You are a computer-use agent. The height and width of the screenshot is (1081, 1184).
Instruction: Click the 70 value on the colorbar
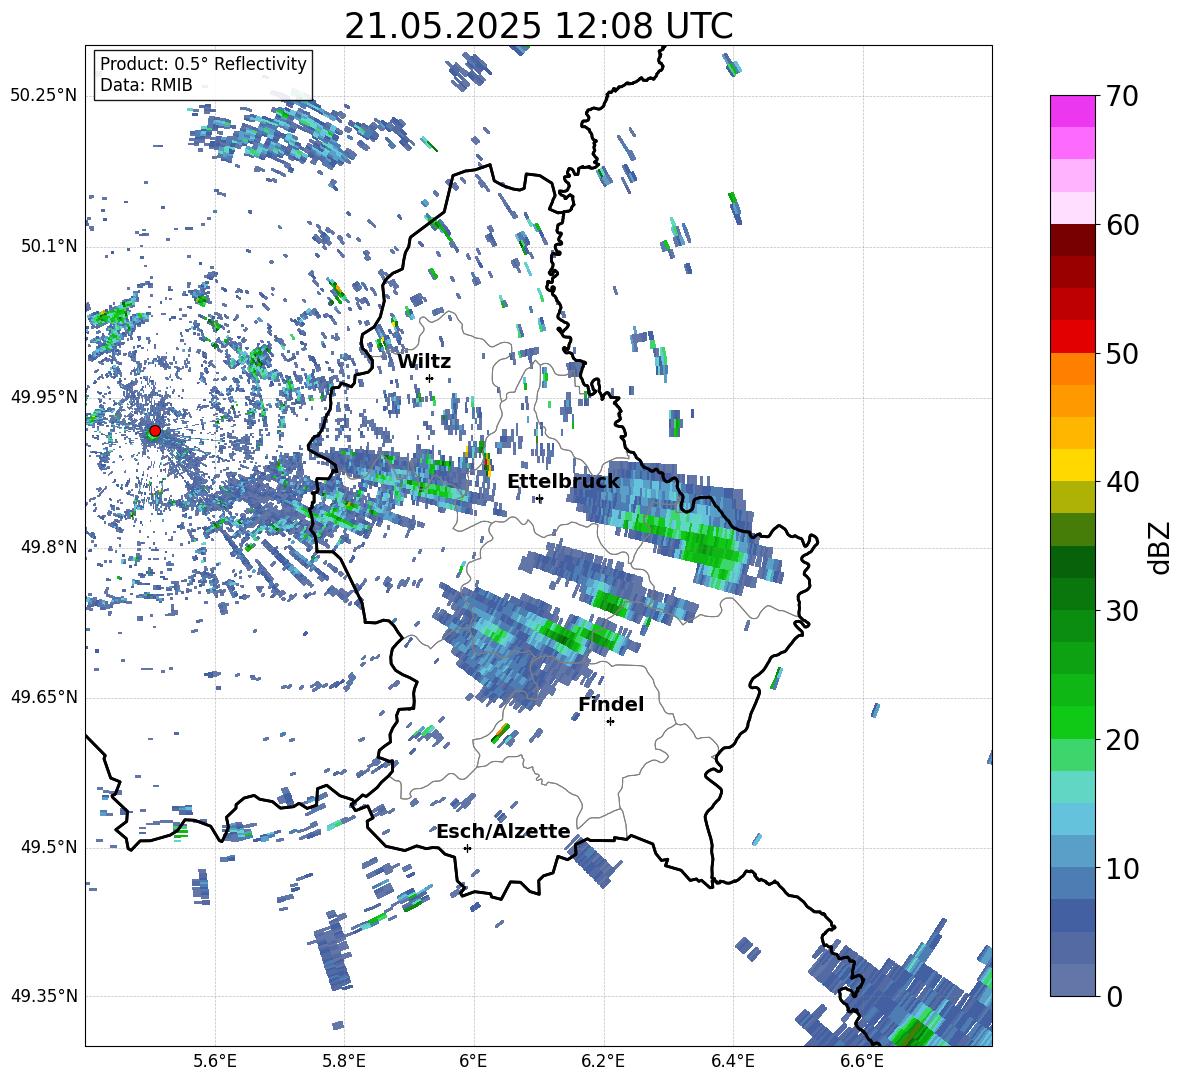click(1121, 96)
